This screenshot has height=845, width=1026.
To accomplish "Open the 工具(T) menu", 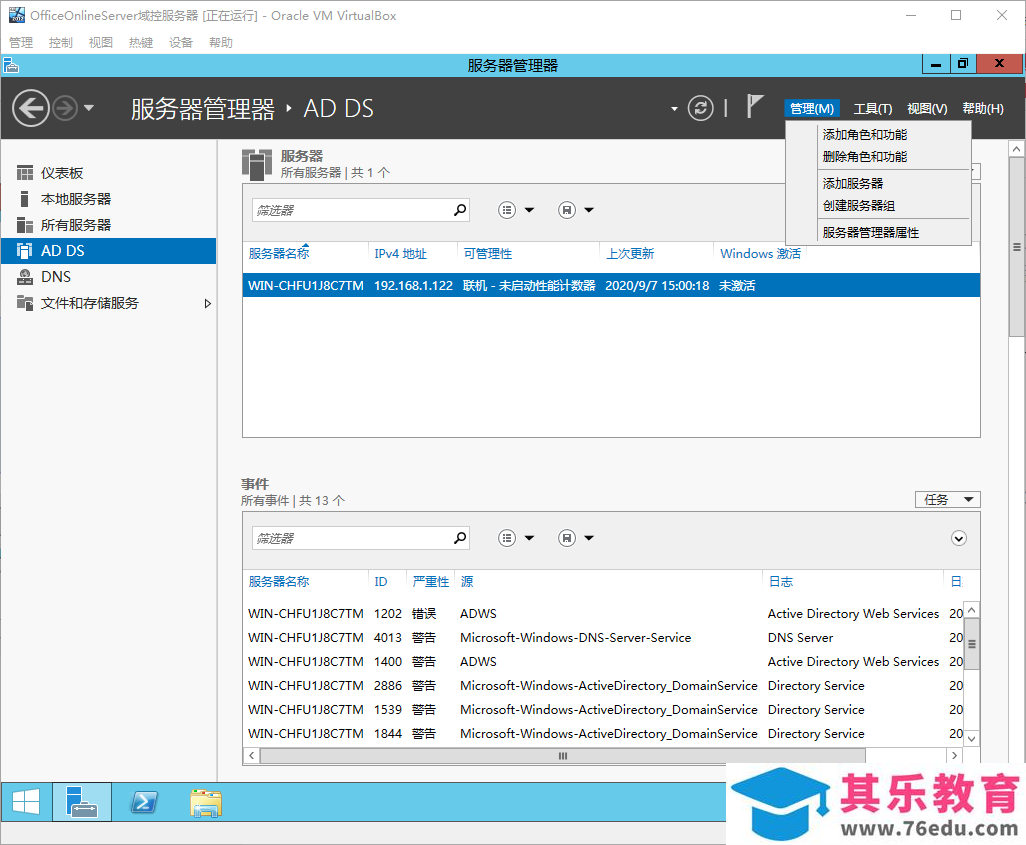I will point(872,109).
